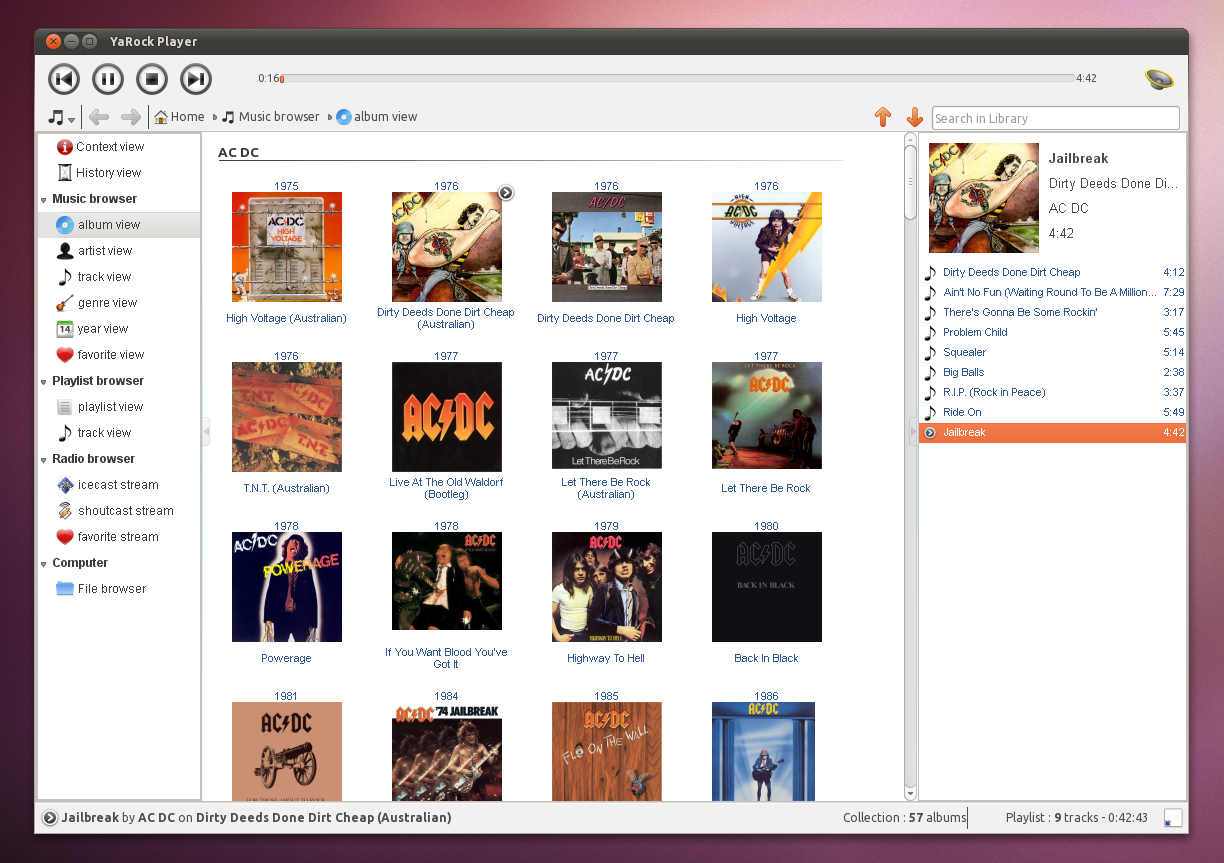Stop playback with the stop button
Image resolution: width=1224 pixels, height=863 pixels.
(x=152, y=79)
